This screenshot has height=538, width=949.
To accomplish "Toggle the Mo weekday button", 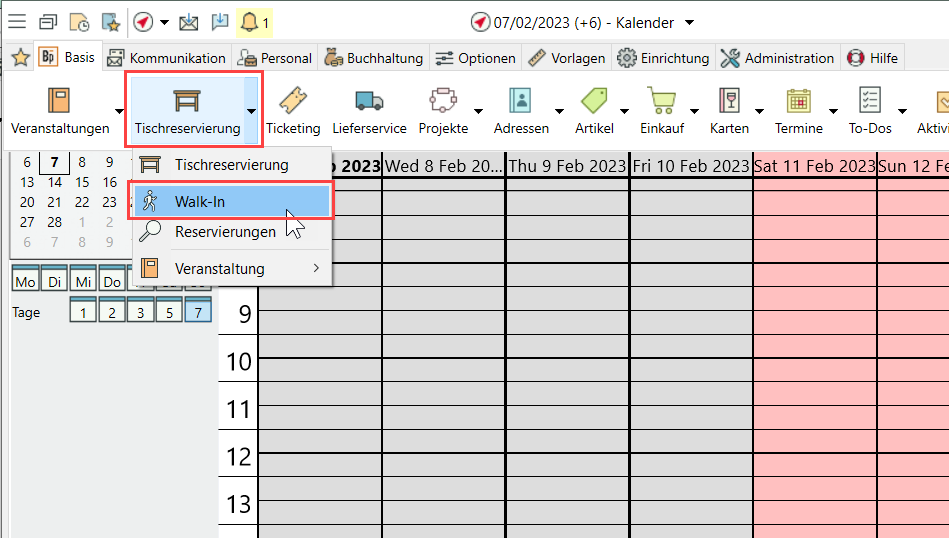I will 26,282.
